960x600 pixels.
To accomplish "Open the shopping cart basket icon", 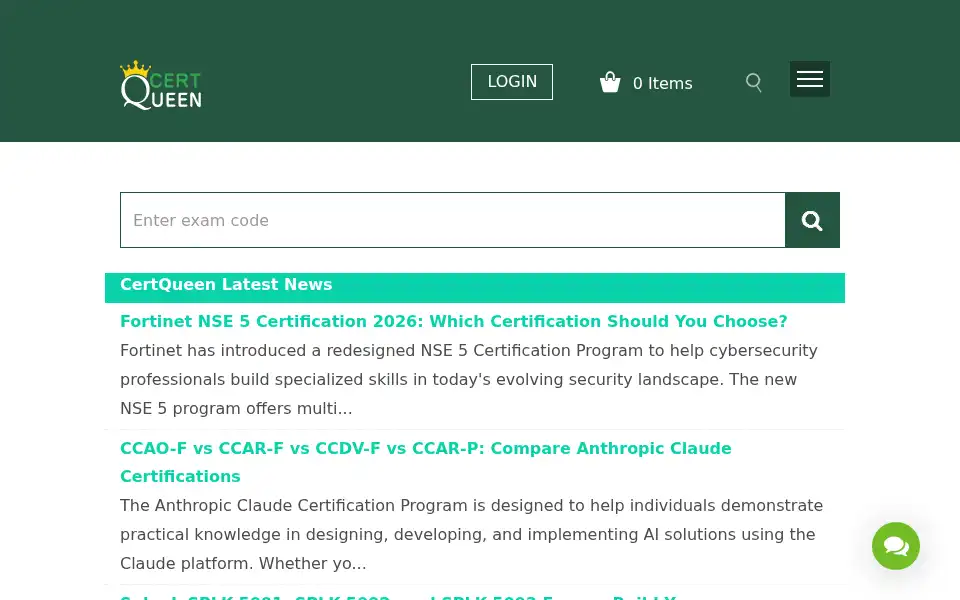I will (x=610, y=82).
